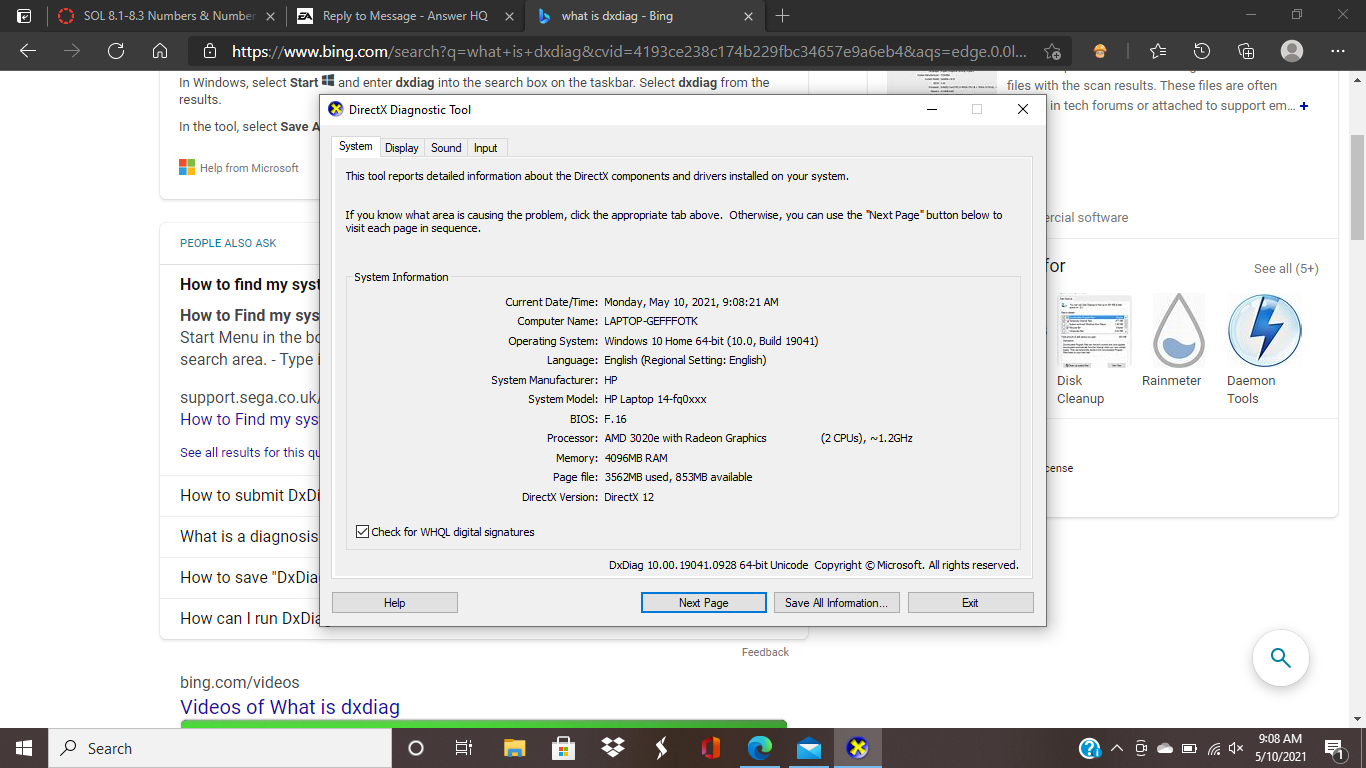Uncheck 'Check for WHQL digital signatures'
Viewport: 1366px width, 768px height.
362,531
